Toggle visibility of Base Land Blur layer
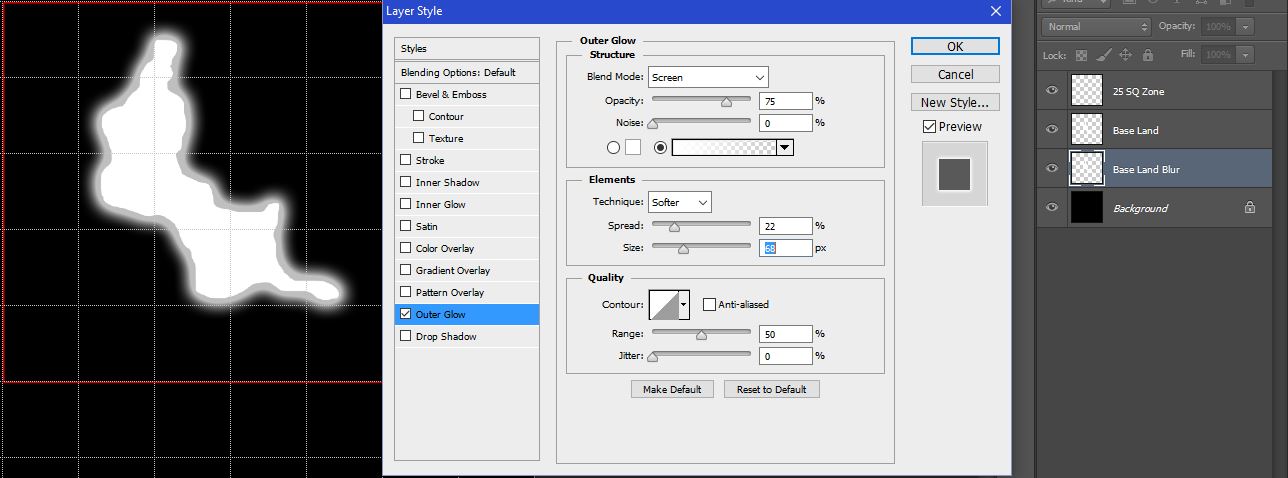1288x478 pixels. (1052, 169)
